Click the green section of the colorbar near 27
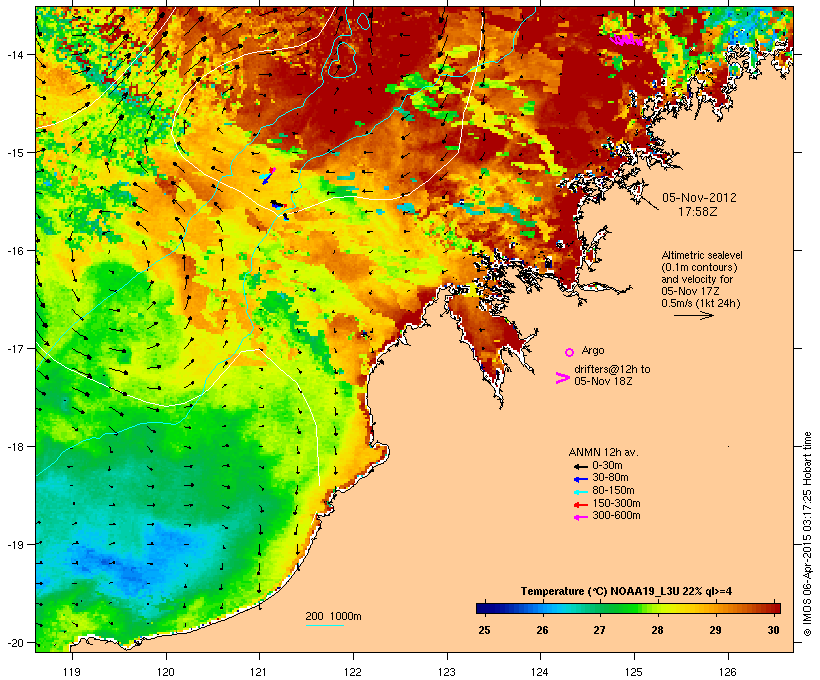 [x=599, y=608]
